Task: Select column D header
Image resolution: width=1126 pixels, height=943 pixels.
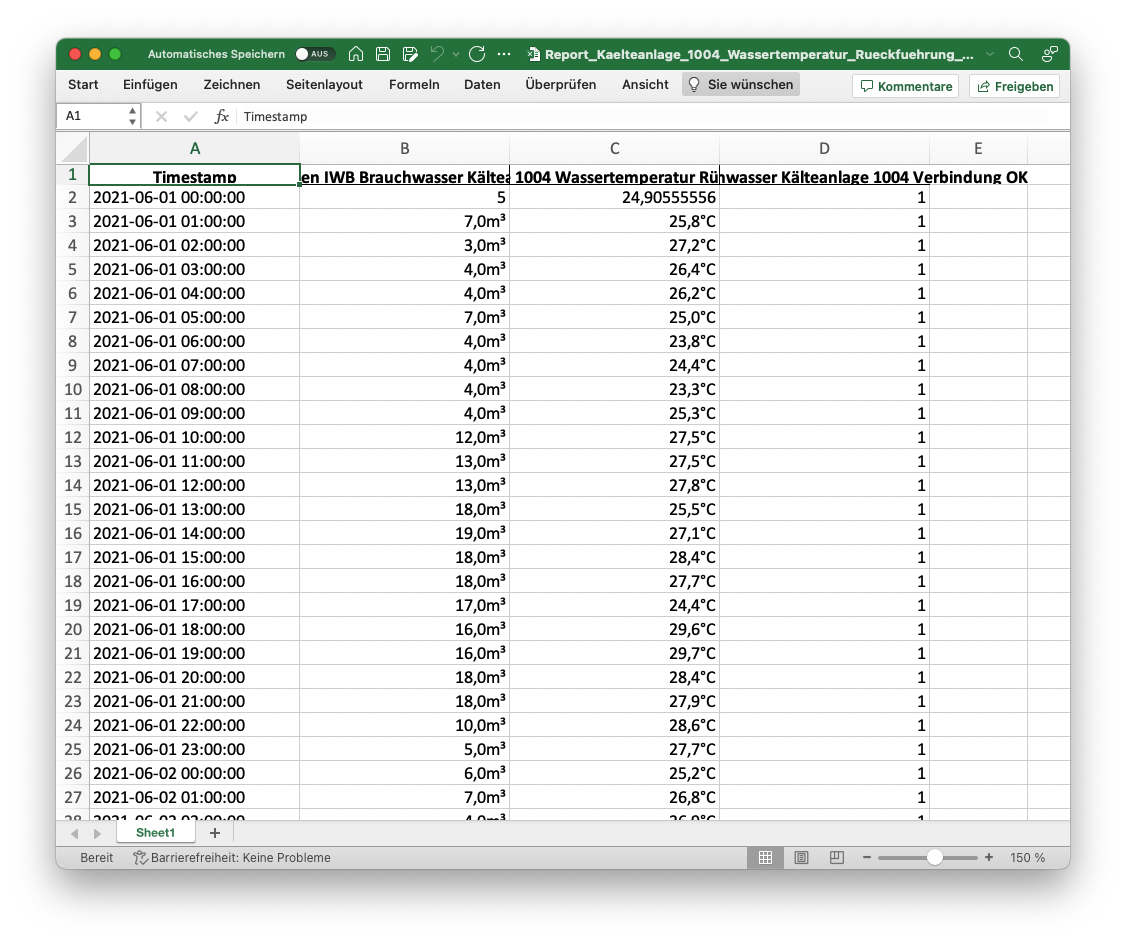Action: tap(824, 149)
